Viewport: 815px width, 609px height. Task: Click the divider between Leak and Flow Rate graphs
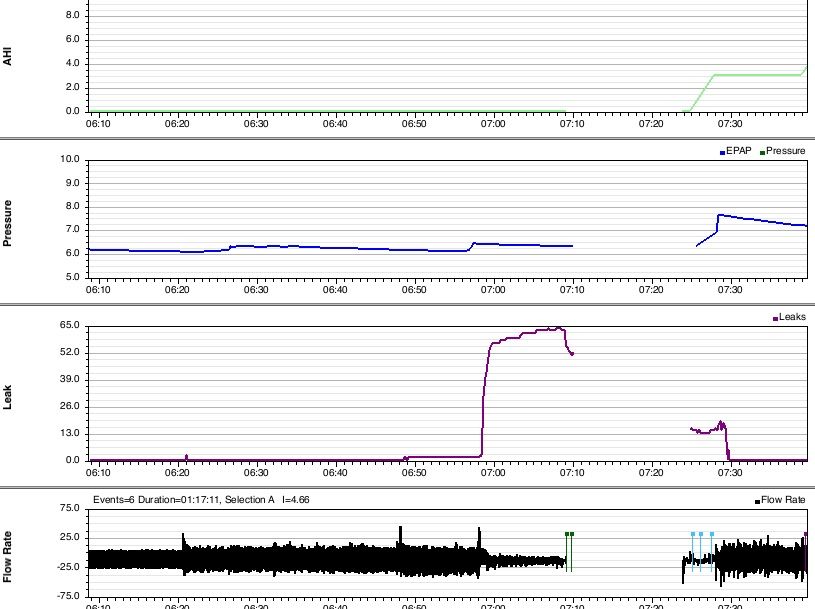(407, 488)
